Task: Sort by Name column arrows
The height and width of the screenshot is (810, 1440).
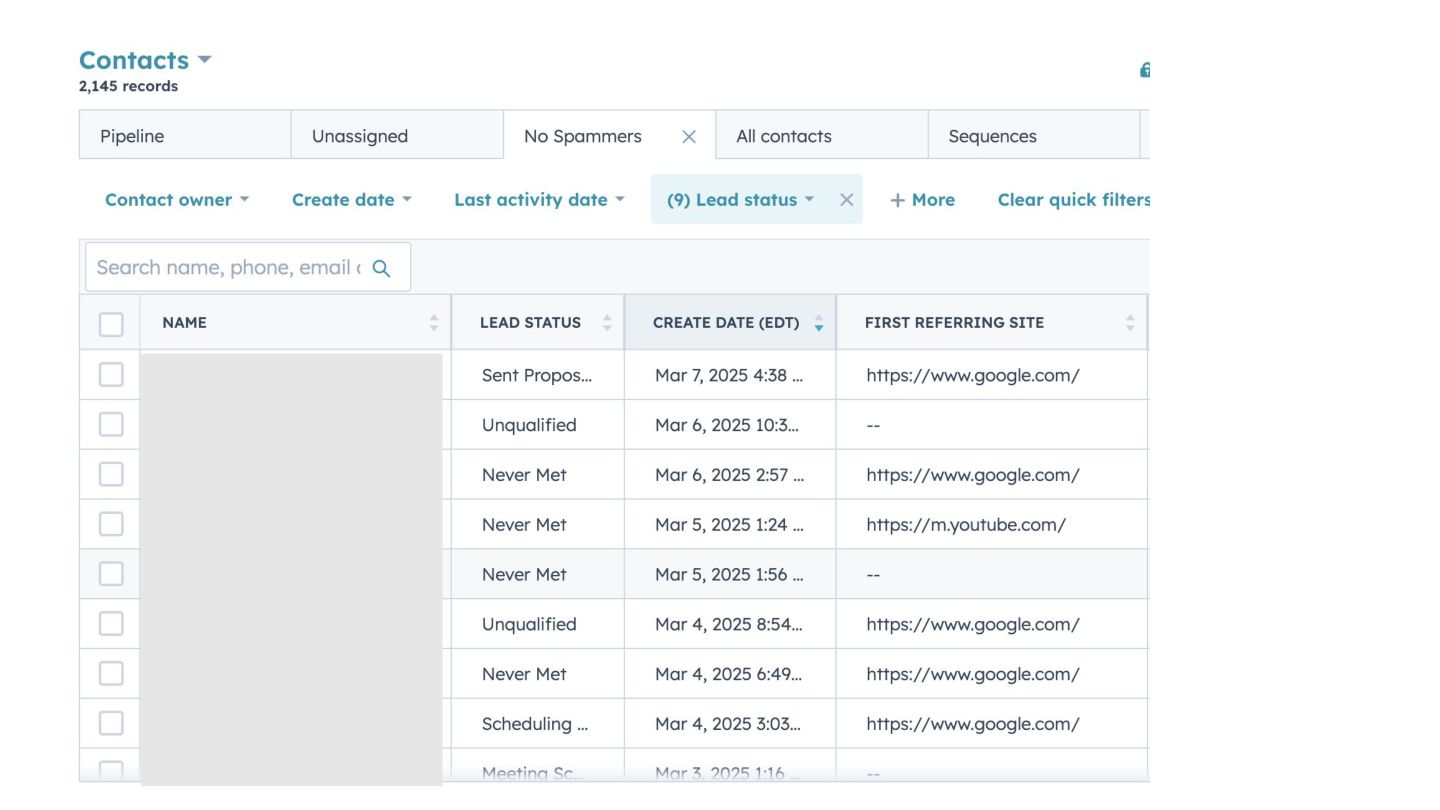Action: point(434,323)
